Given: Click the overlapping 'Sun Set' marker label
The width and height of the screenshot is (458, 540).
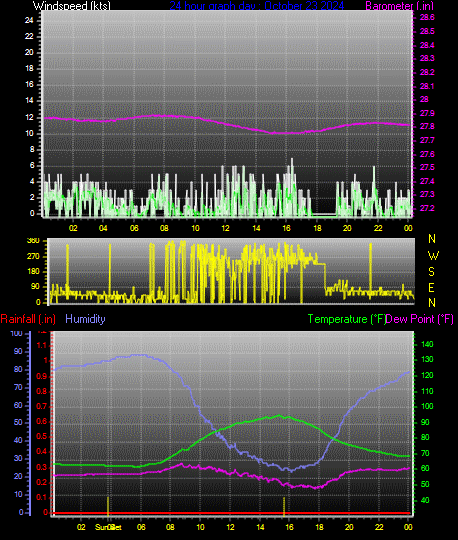Looking at the screenshot, I should tap(108, 527).
